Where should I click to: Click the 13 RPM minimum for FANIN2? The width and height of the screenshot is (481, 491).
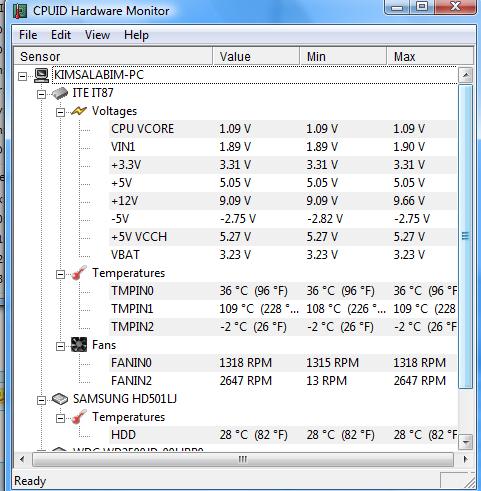(x=327, y=381)
